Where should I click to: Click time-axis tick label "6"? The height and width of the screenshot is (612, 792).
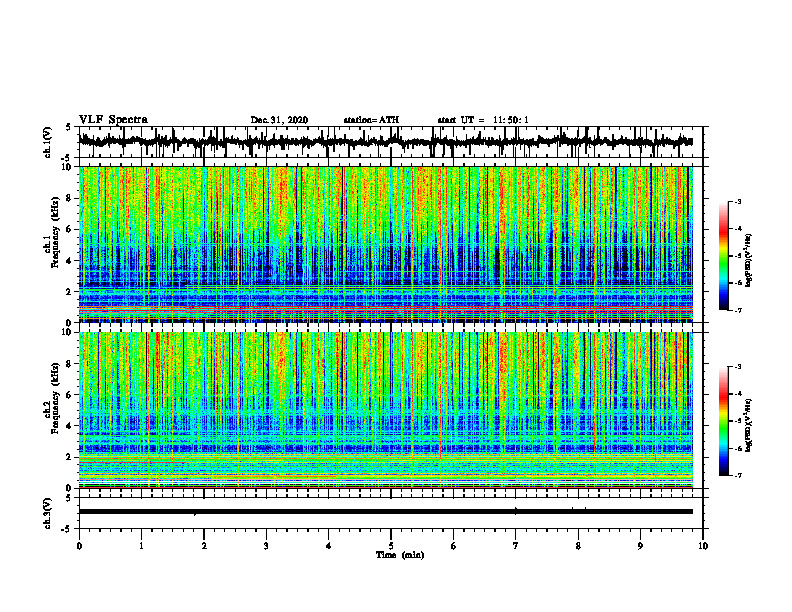click(x=454, y=546)
